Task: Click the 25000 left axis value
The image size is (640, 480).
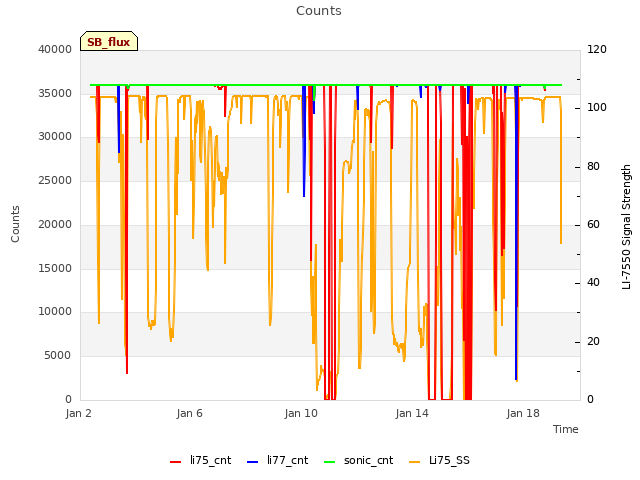Action: 55,180
